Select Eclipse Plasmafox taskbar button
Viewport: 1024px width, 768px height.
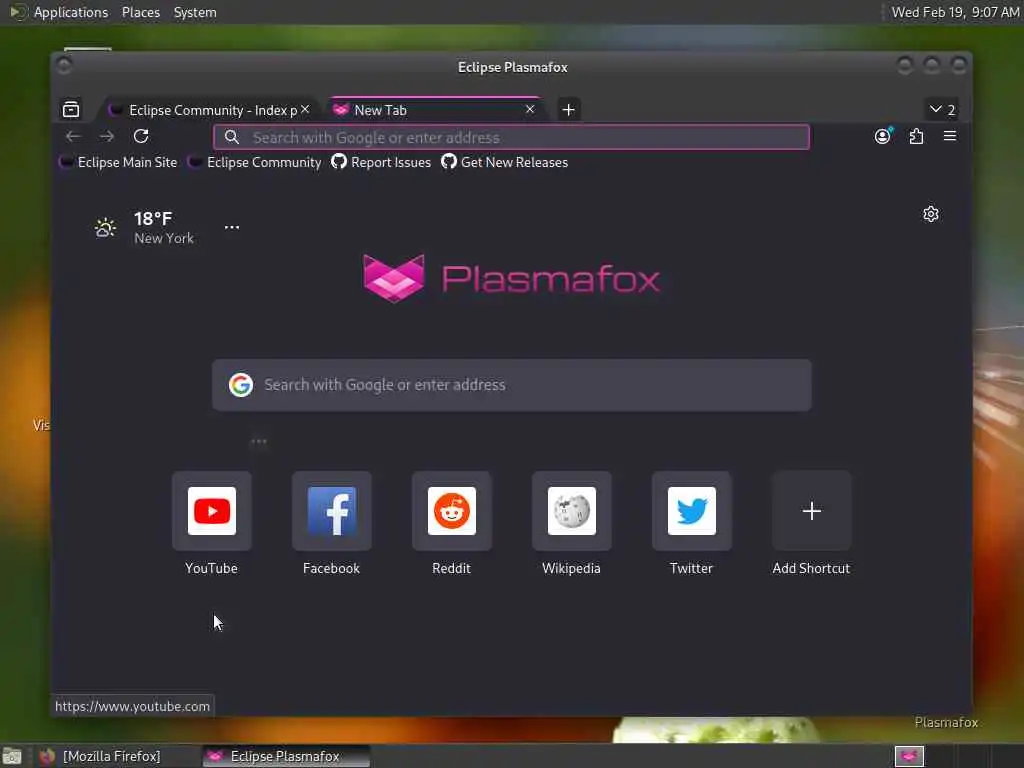pyautogui.click(x=286, y=756)
